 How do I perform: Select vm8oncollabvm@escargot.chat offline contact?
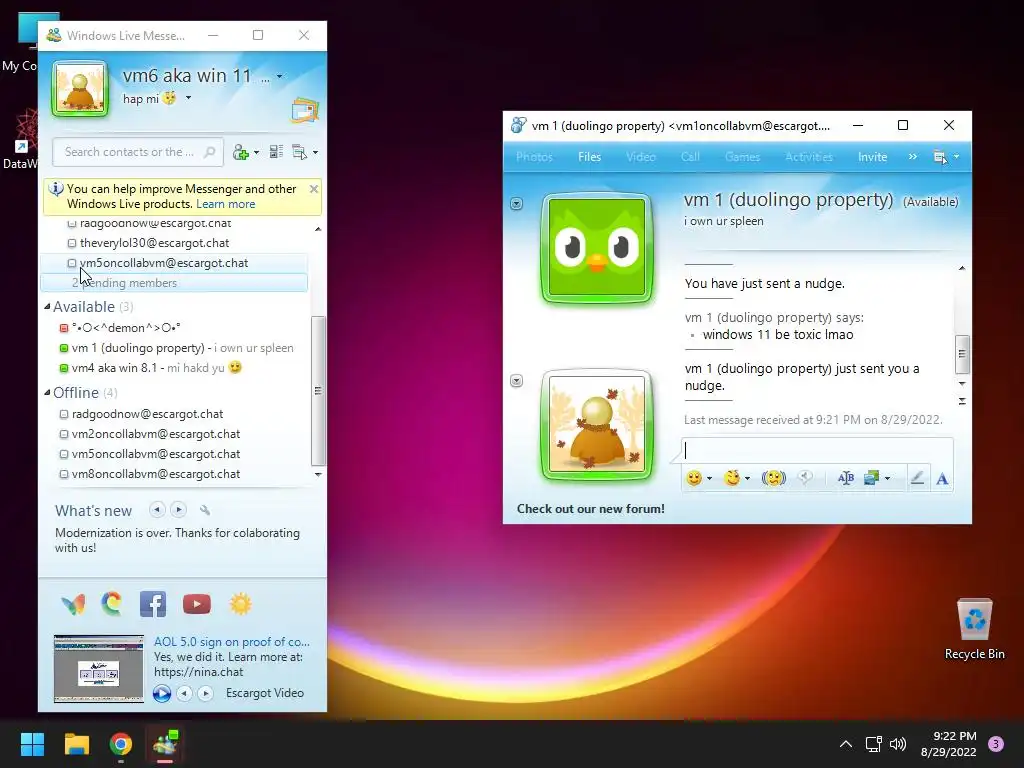click(155, 474)
